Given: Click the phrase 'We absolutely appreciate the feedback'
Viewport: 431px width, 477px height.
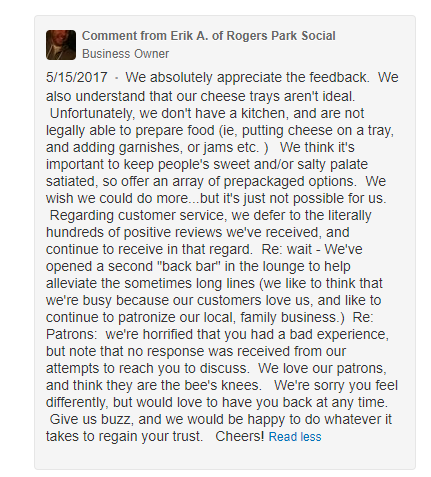Looking at the screenshot, I should [247, 78].
